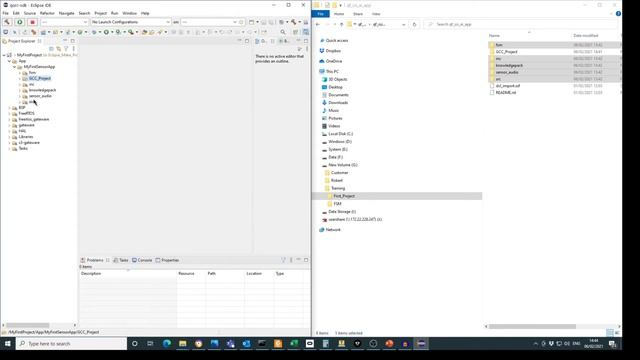Click the Refresh button in File Explorer address bar
640x360 pixels.
[x=414, y=24]
